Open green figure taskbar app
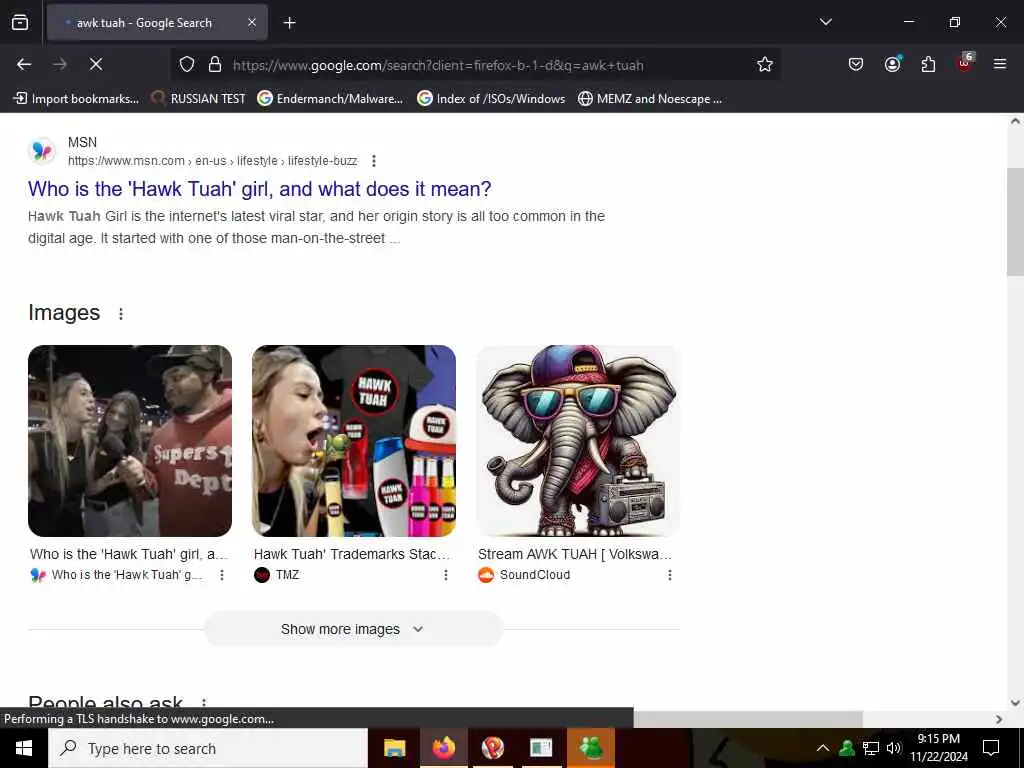The width and height of the screenshot is (1024, 768). [590, 748]
